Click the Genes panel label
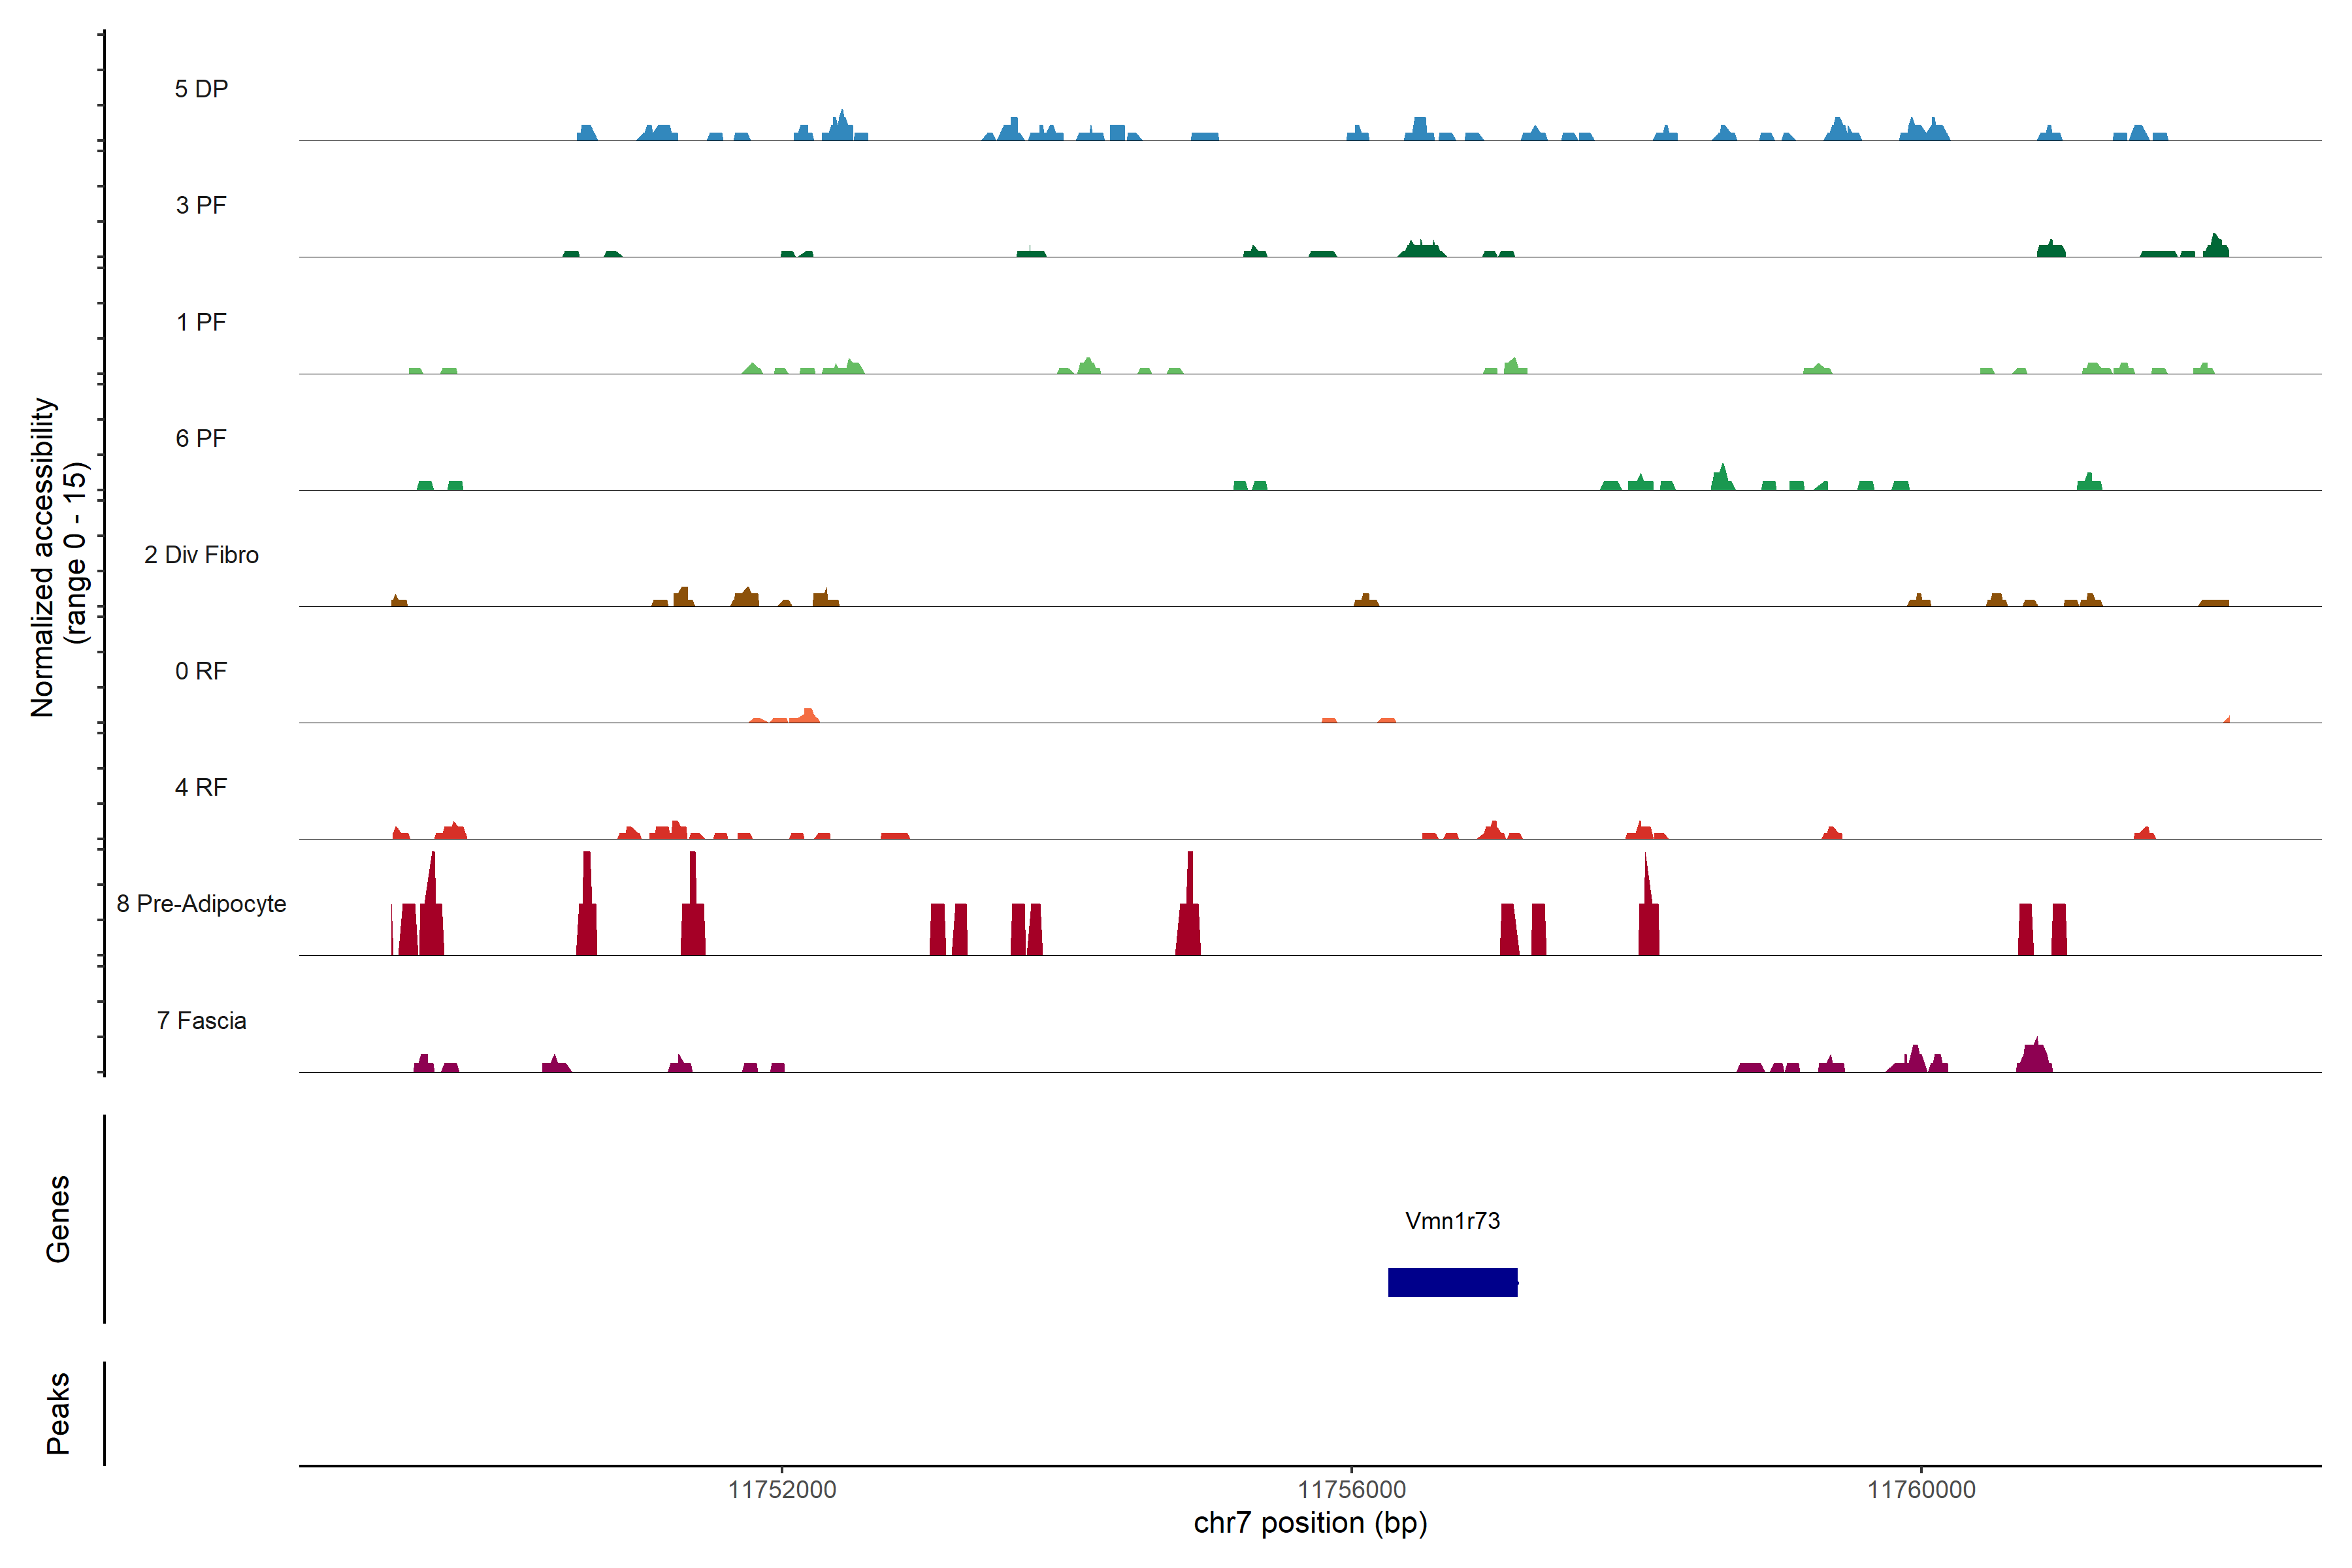This screenshot has width=2352, height=1568. [x=58, y=1218]
